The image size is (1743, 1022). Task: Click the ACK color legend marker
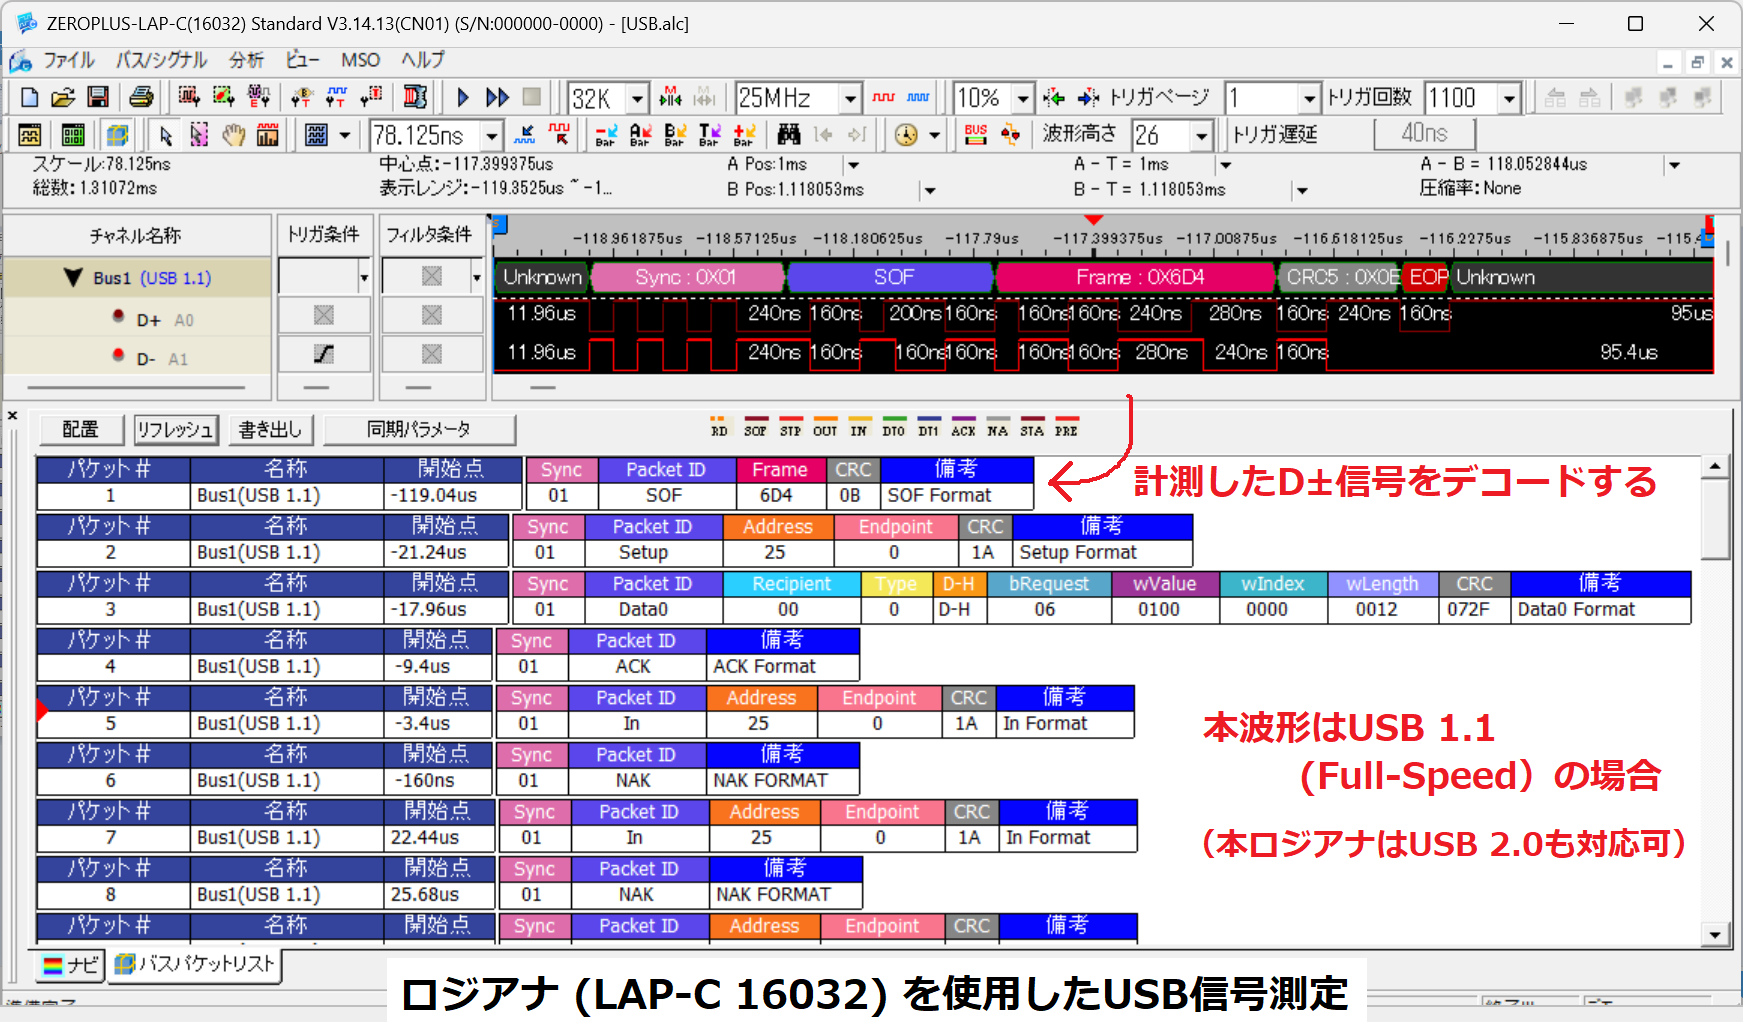(x=963, y=428)
